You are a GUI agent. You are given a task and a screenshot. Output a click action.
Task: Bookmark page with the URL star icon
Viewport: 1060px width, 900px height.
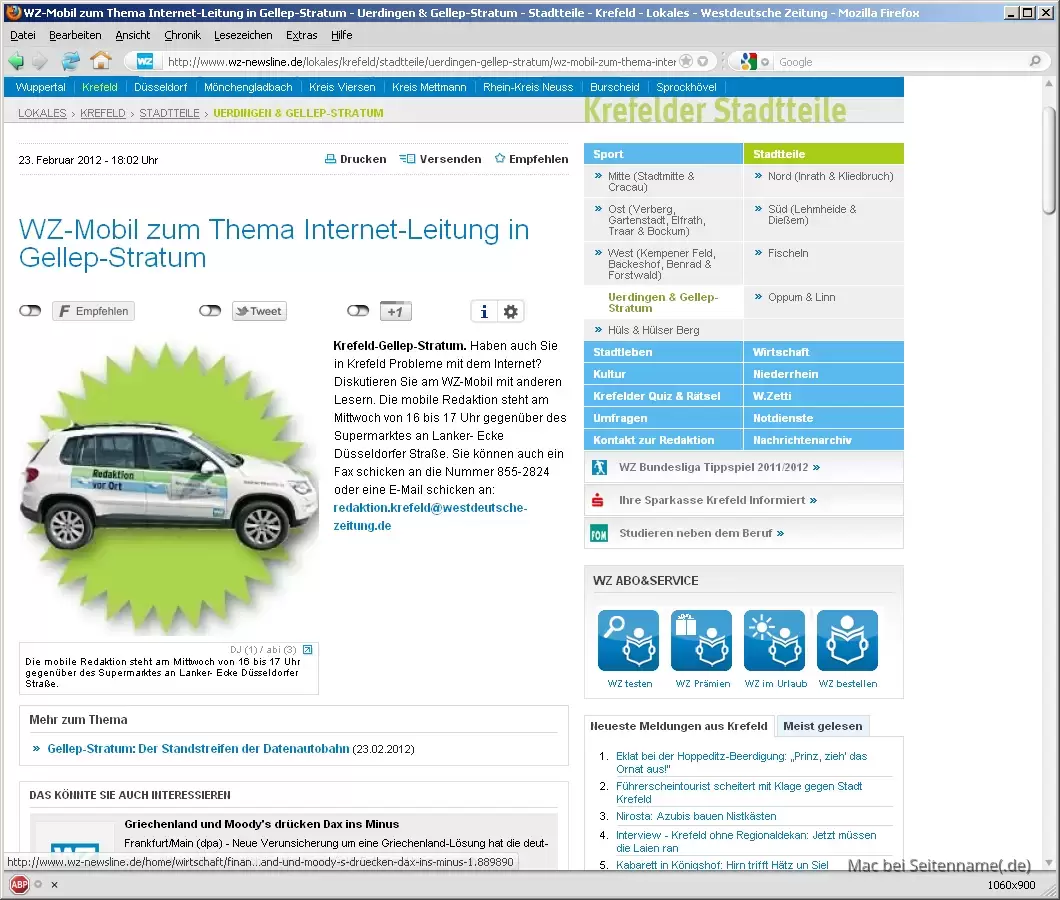[687, 62]
